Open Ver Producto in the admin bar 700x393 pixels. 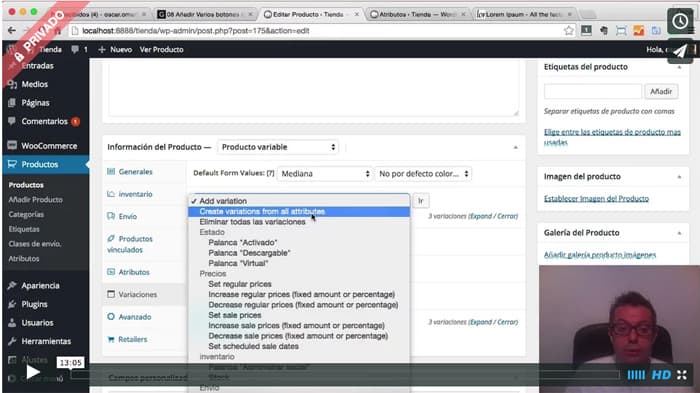(x=161, y=50)
